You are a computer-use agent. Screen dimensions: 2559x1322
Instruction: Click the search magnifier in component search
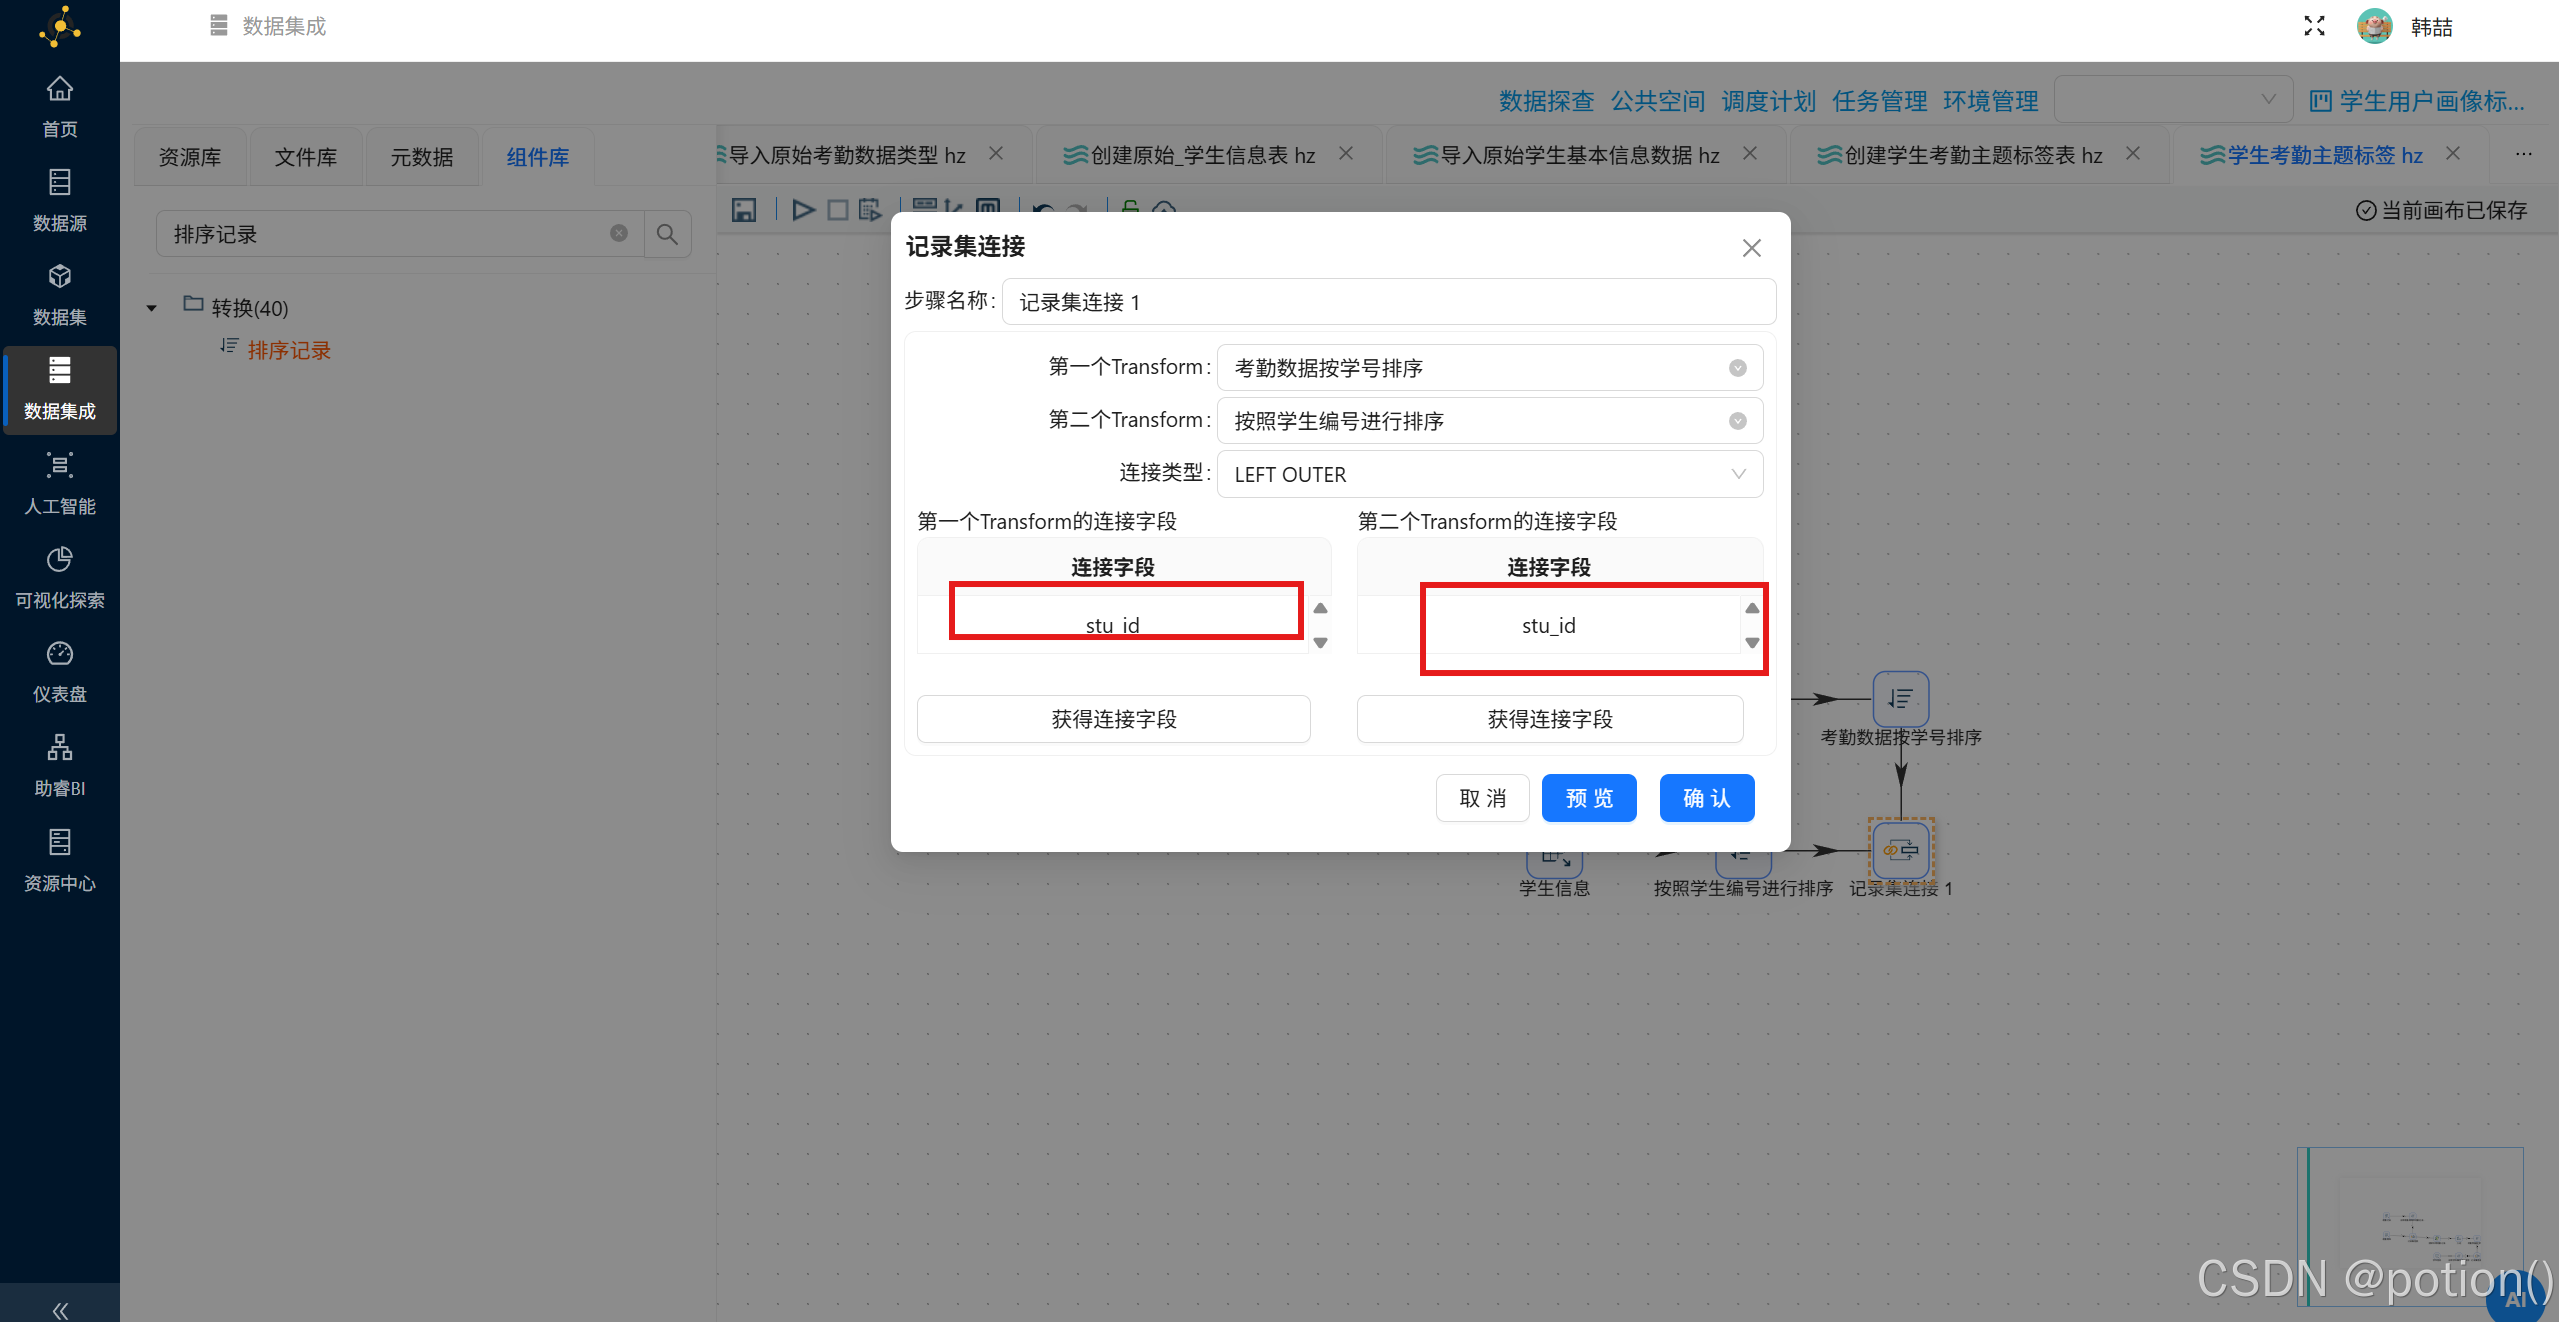[x=667, y=234]
